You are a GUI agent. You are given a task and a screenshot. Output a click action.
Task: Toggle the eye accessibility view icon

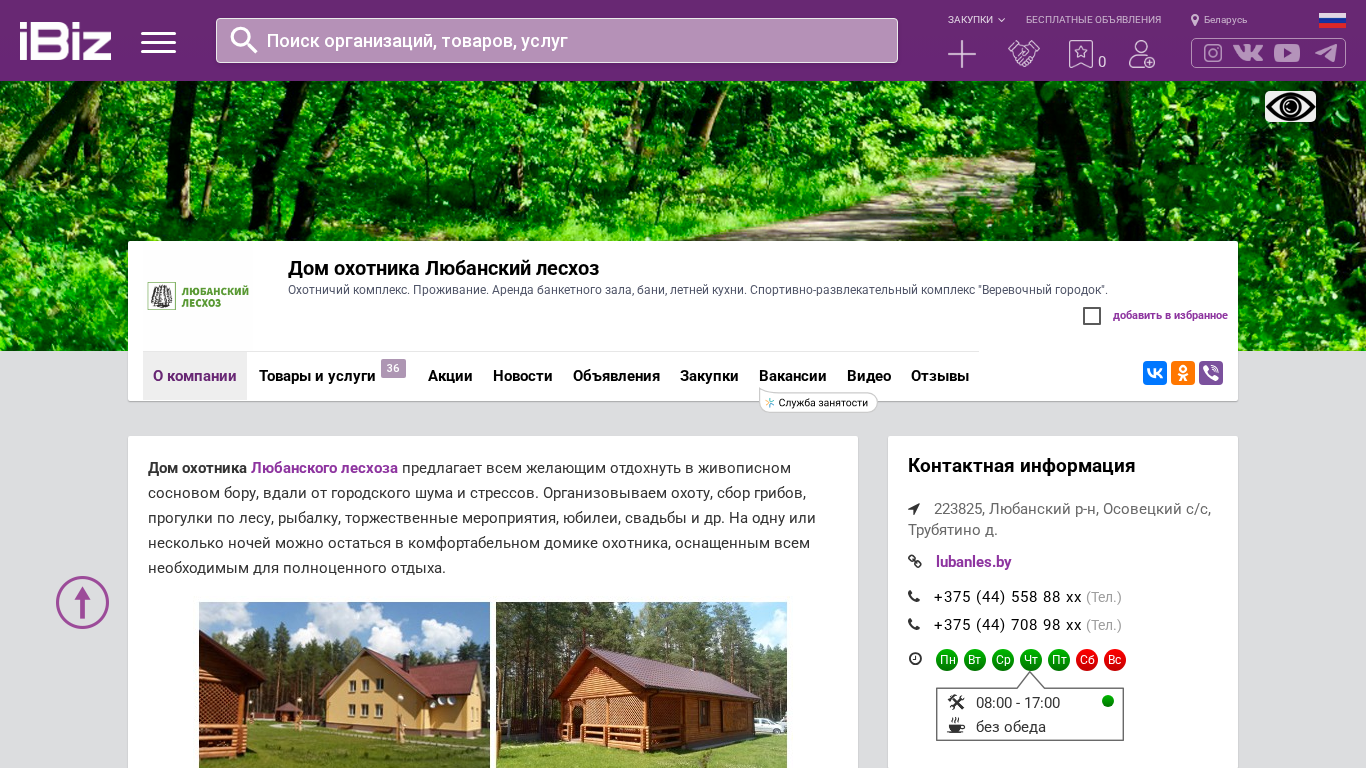1290,106
